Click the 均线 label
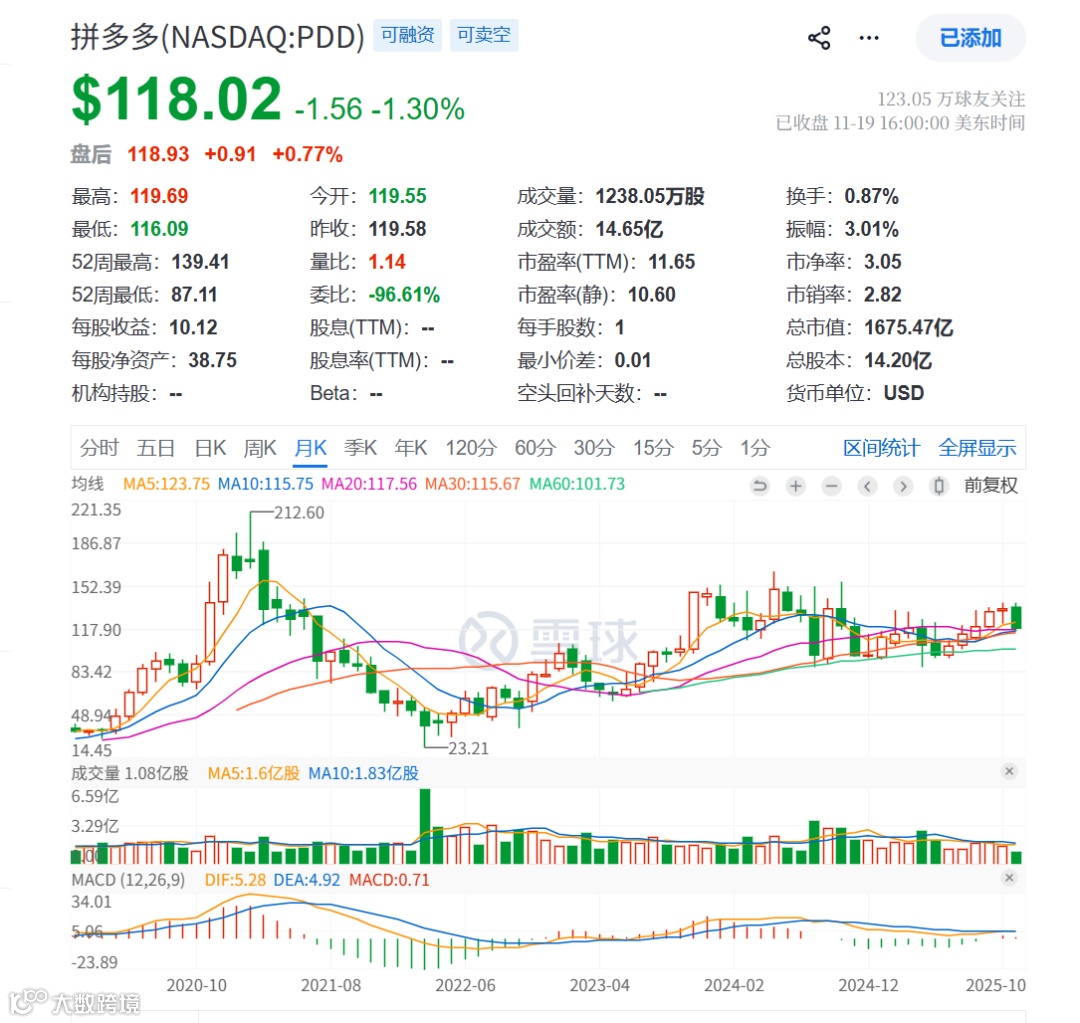This screenshot has width=1080, height=1023. (x=87, y=484)
